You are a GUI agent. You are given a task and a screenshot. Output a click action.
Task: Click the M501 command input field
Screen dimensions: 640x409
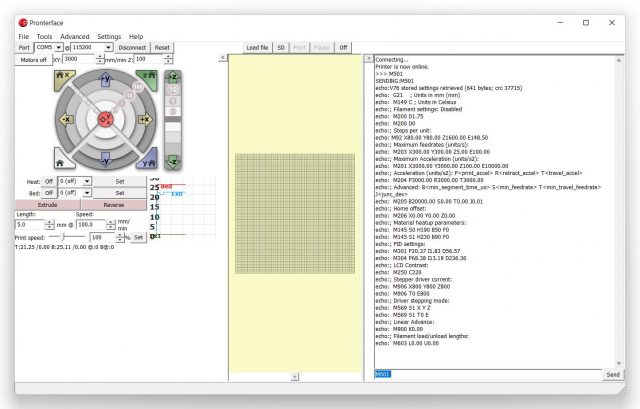coord(487,374)
